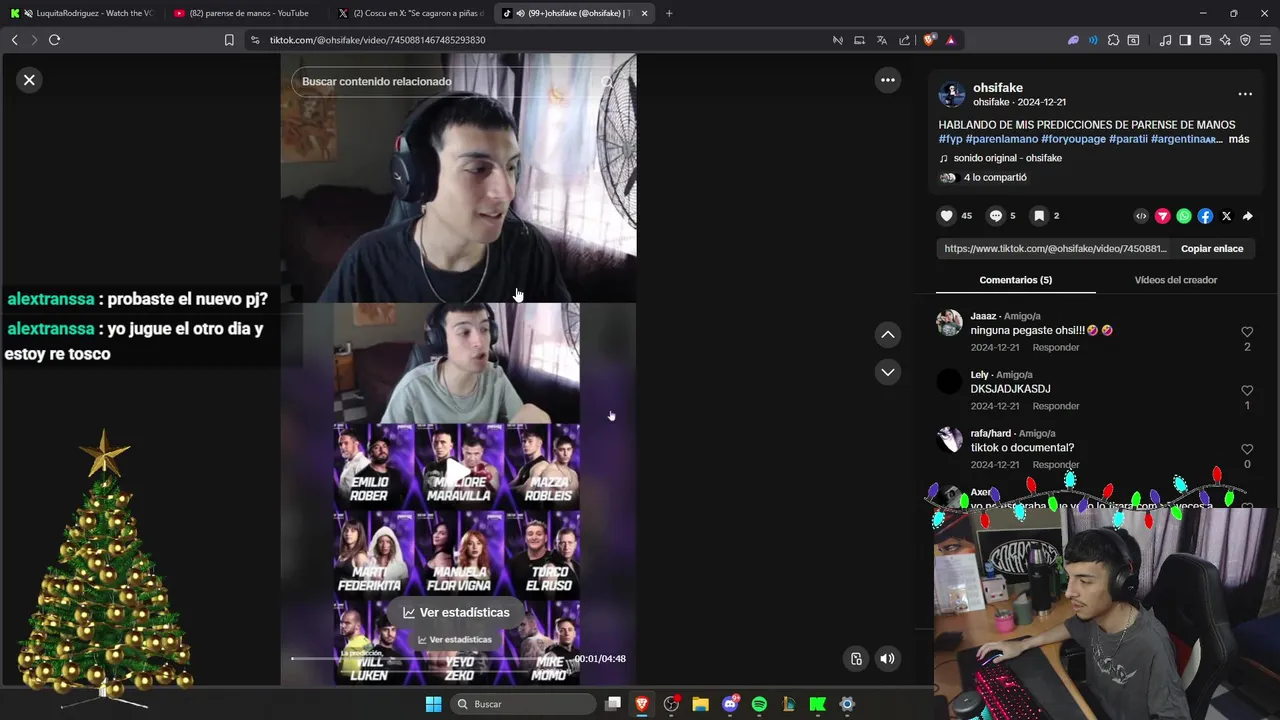The image size is (1280, 720).
Task: Like Jaaaz's comment with its heart
Action: point(1247,332)
